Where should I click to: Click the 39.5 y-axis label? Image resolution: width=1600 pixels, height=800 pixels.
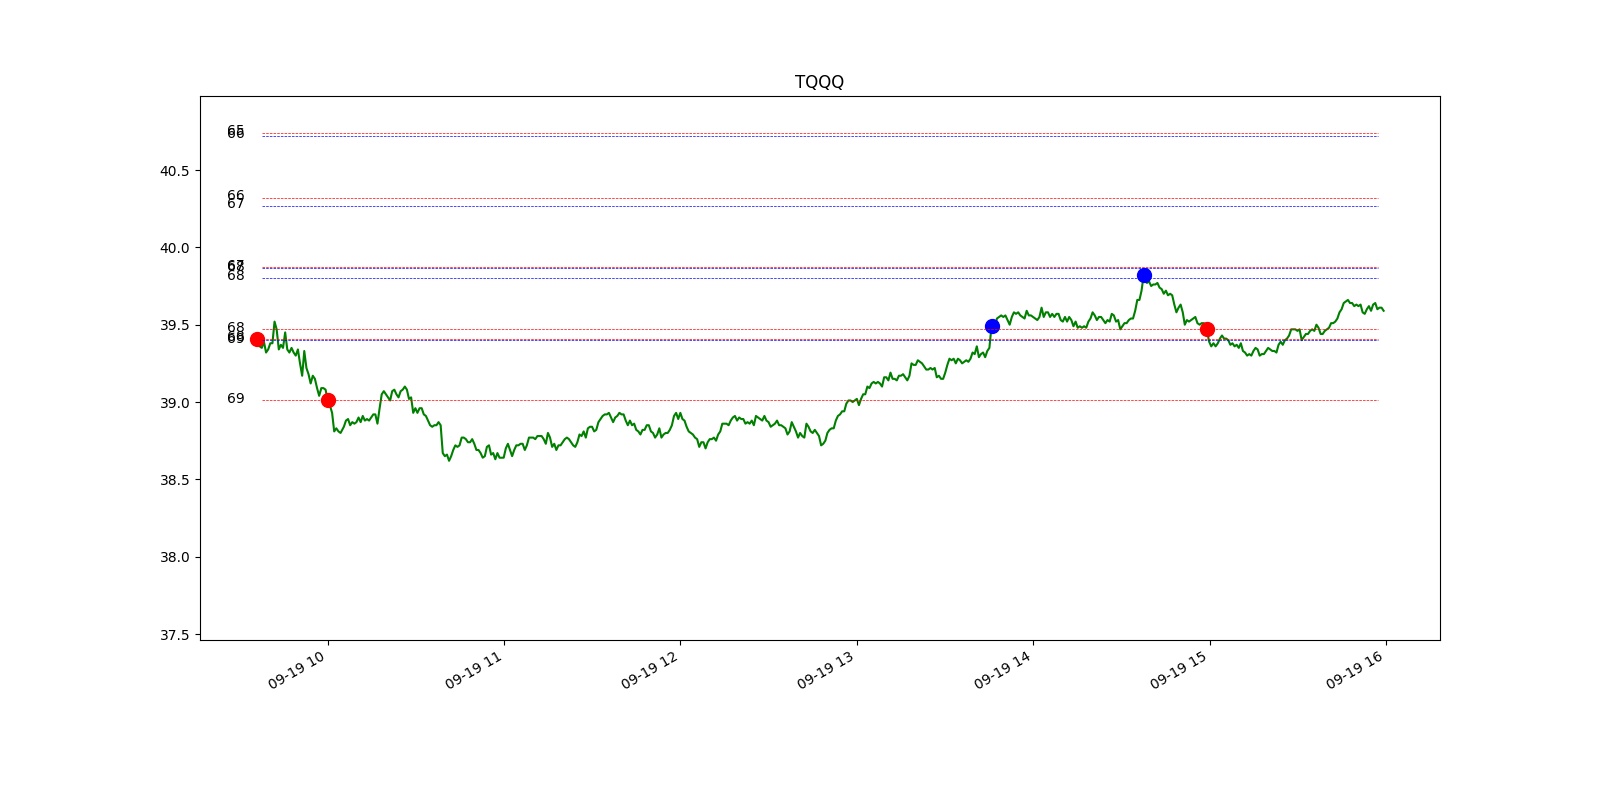pyautogui.click(x=174, y=325)
